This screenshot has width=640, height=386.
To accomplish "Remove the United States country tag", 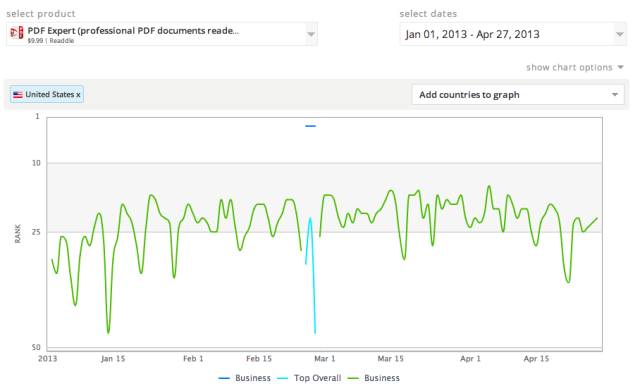I will click(78, 95).
